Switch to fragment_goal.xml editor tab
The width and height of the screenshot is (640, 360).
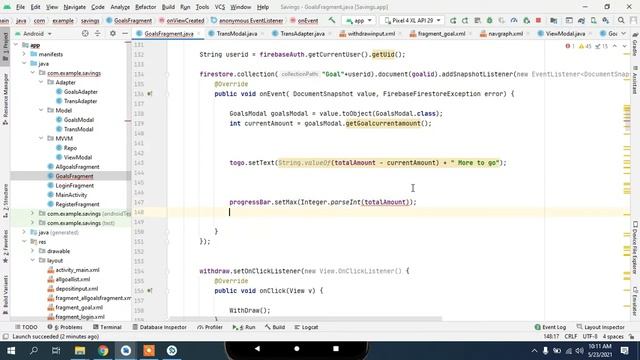[x=441, y=33]
